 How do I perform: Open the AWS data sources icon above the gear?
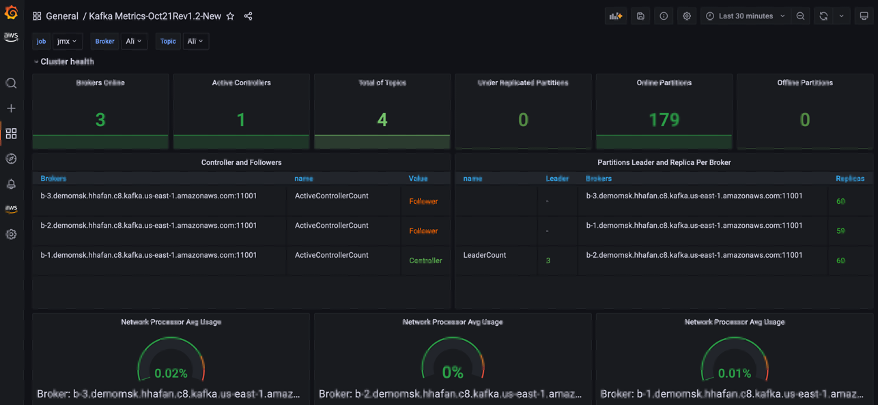pyautogui.click(x=11, y=209)
